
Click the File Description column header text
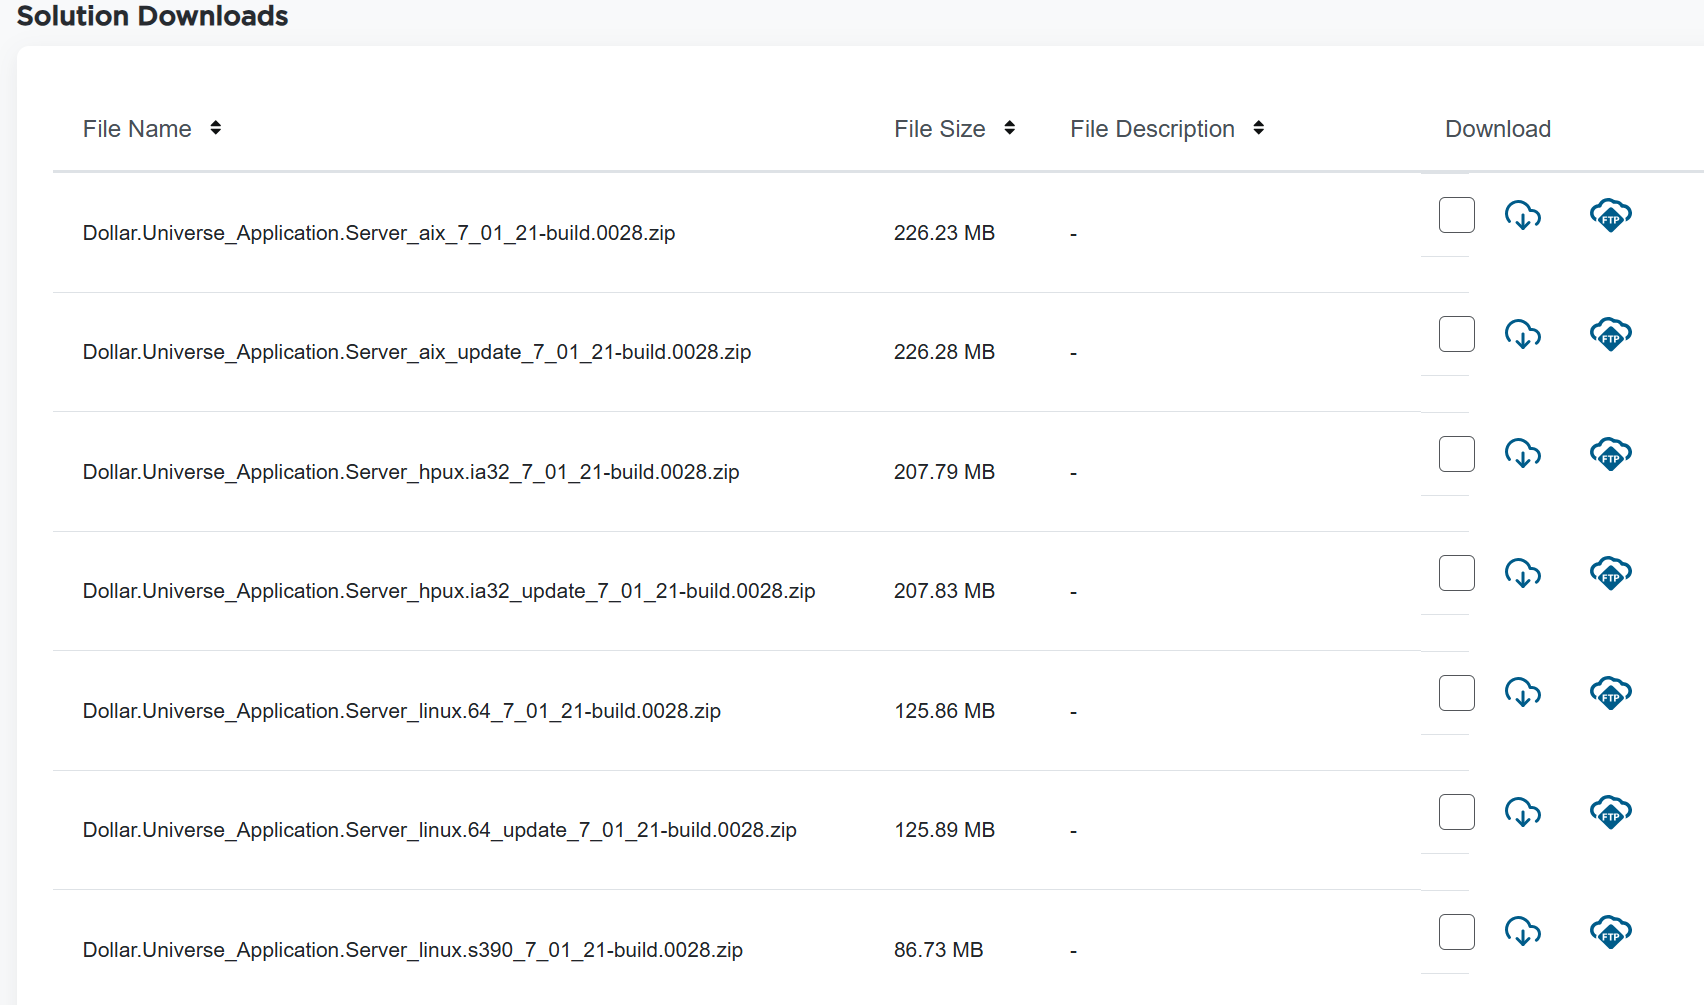pyautogui.click(x=1152, y=129)
